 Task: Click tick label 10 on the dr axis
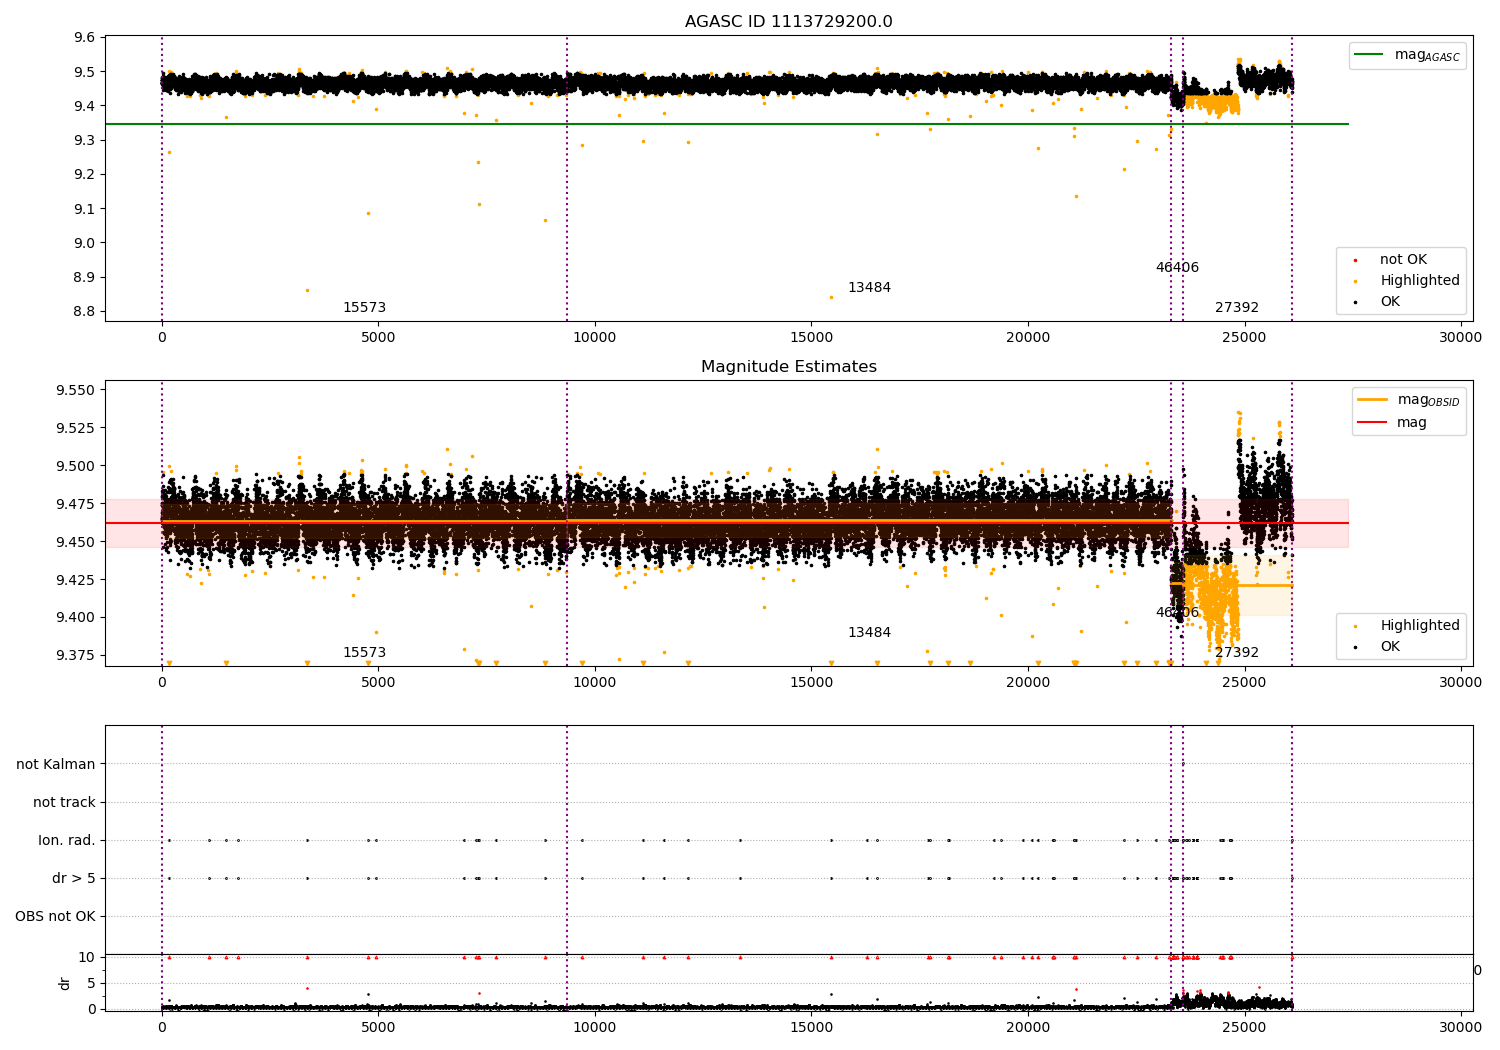(87, 957)
